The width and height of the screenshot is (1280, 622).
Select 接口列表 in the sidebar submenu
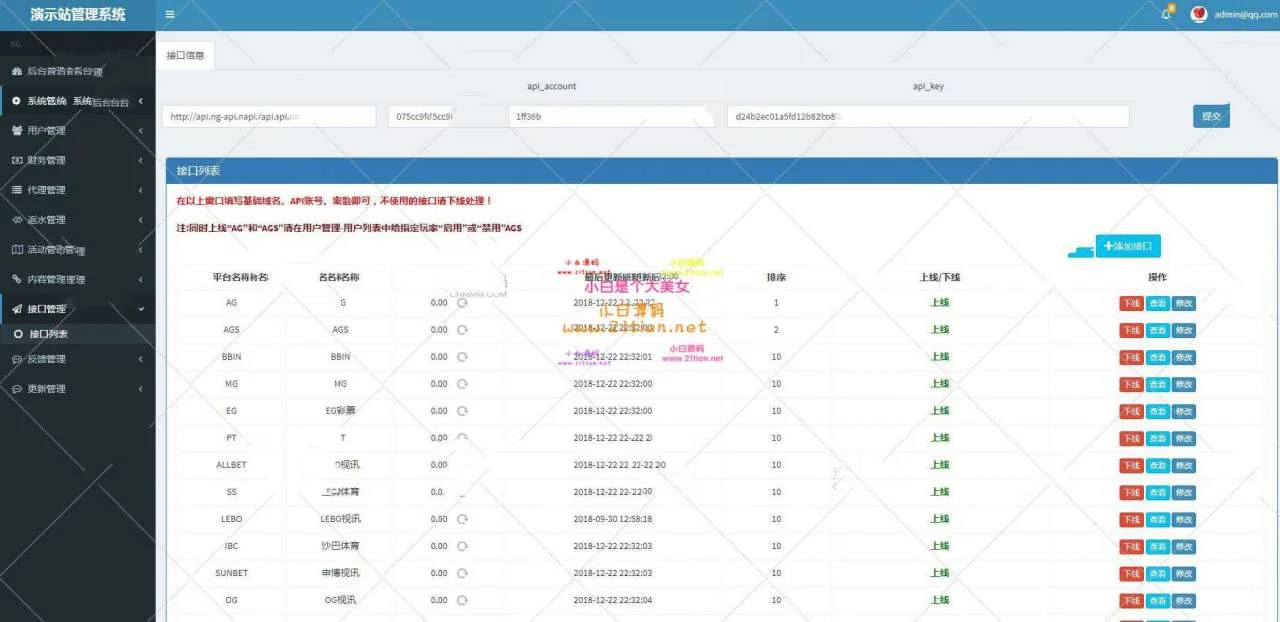[48, 334]
